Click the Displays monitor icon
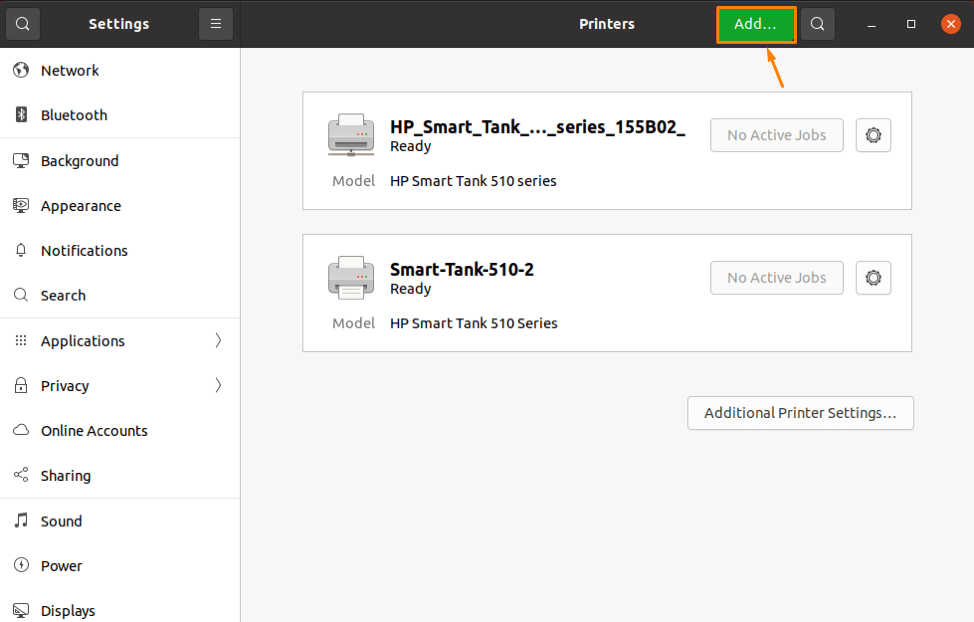The height and width of the screenshot is (622, 974). pyautogui.click(x=20, y=610)
